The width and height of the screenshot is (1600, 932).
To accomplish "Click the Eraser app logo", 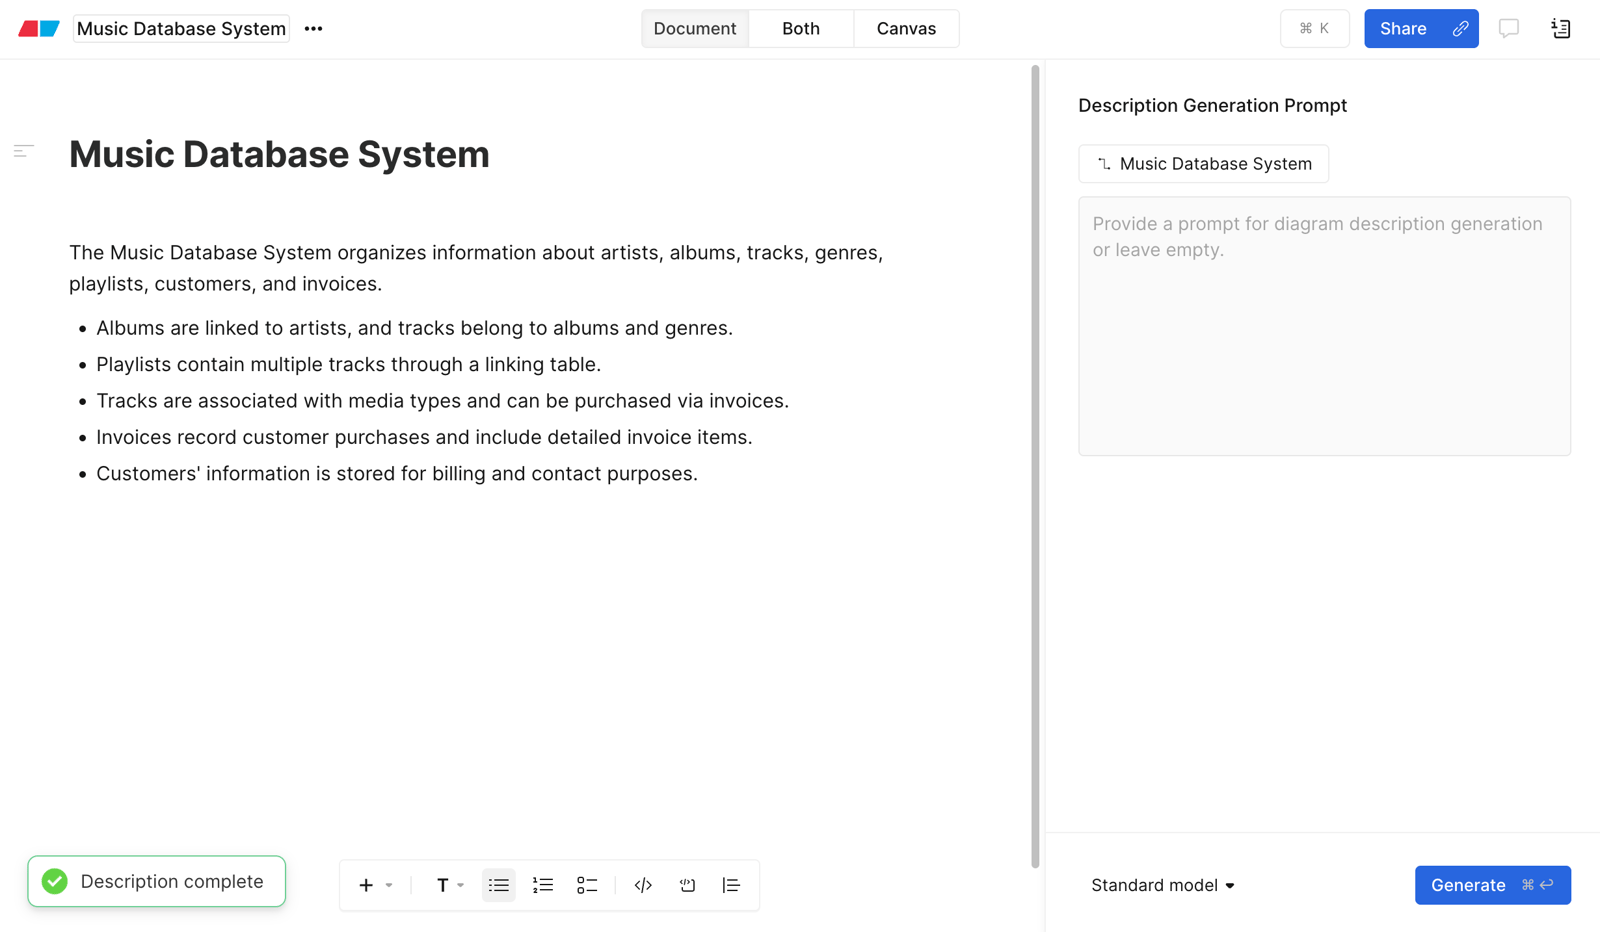I will coord(39,29).
